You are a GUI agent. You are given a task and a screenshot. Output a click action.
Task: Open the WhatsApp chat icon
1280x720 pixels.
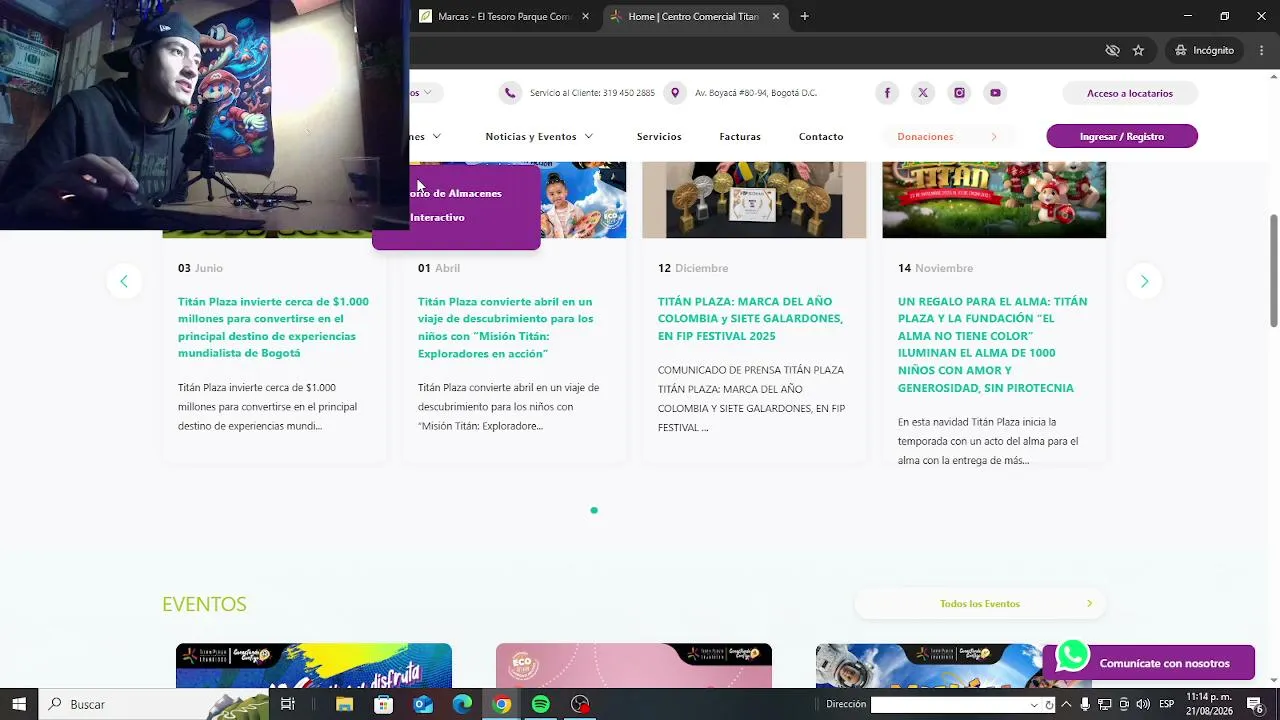tap(1072, 655)
